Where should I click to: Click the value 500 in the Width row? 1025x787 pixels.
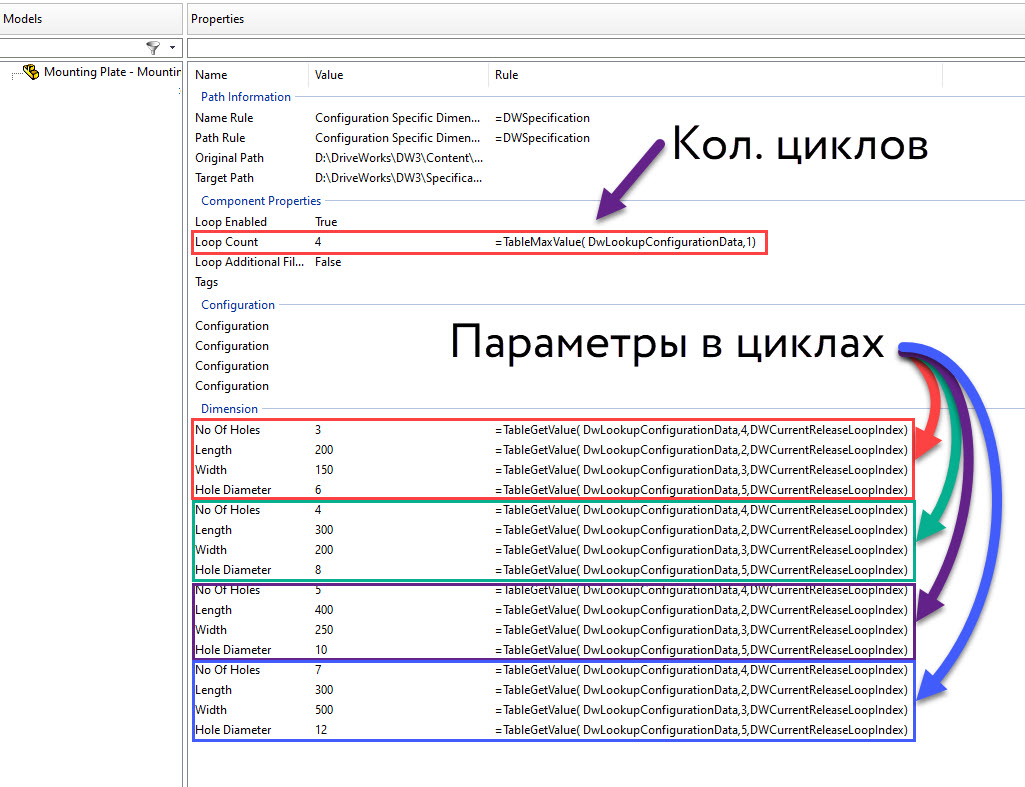click(x=324, y=710)
